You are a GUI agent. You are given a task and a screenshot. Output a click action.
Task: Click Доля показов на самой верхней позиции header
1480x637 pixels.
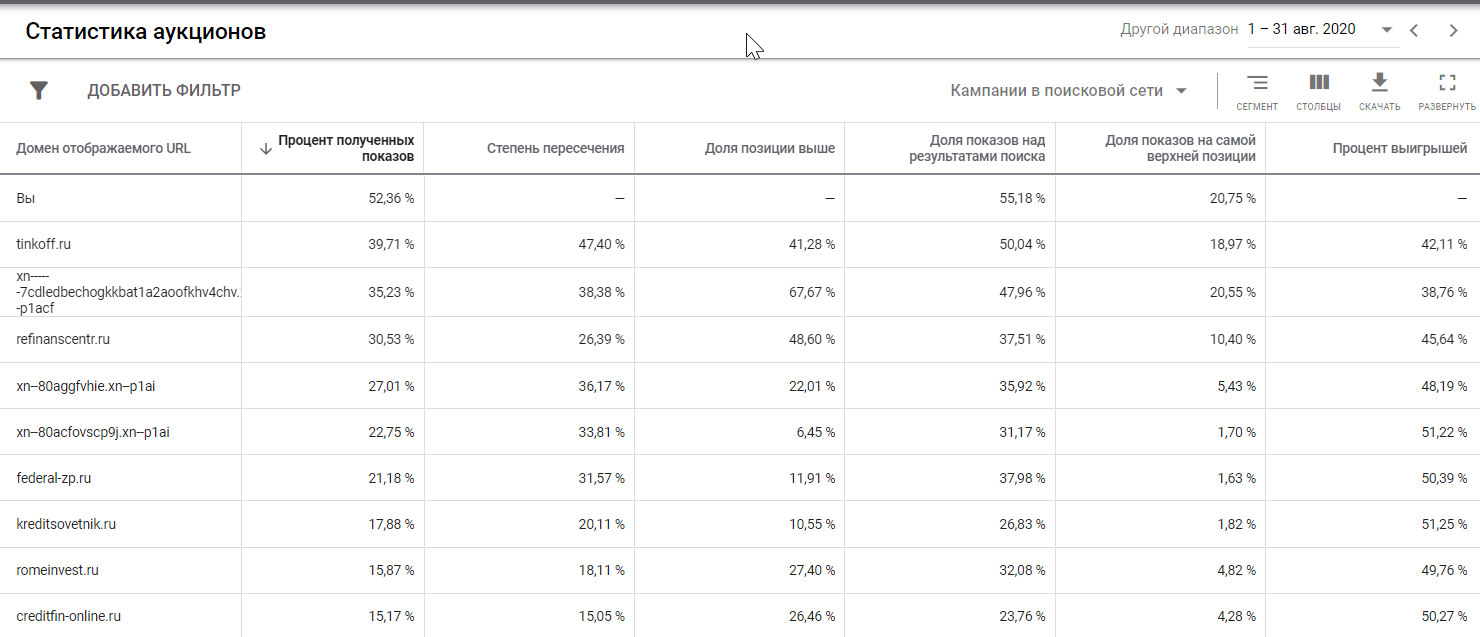[1180, 149]
